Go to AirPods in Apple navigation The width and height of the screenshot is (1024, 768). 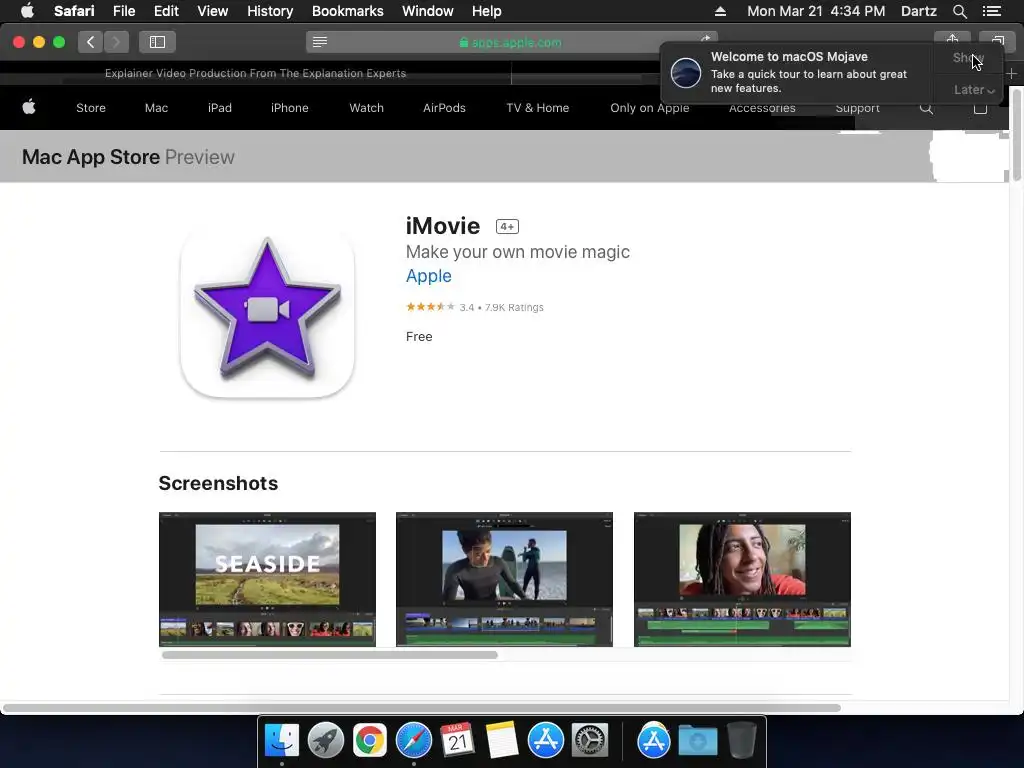pos(444,108)
